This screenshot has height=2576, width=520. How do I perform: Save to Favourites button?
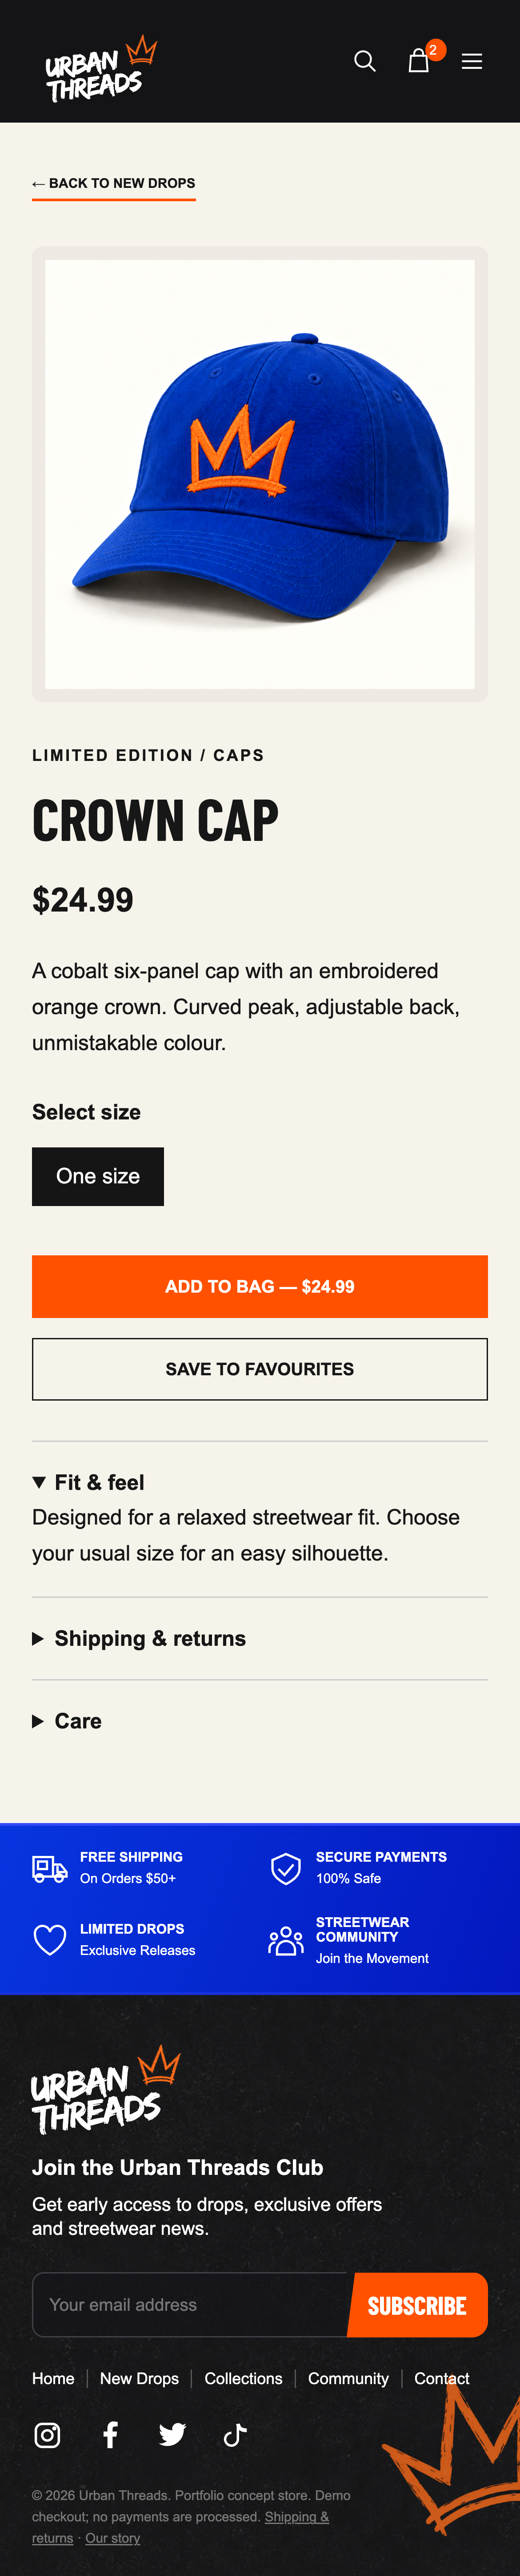(x=260, y=1369)
